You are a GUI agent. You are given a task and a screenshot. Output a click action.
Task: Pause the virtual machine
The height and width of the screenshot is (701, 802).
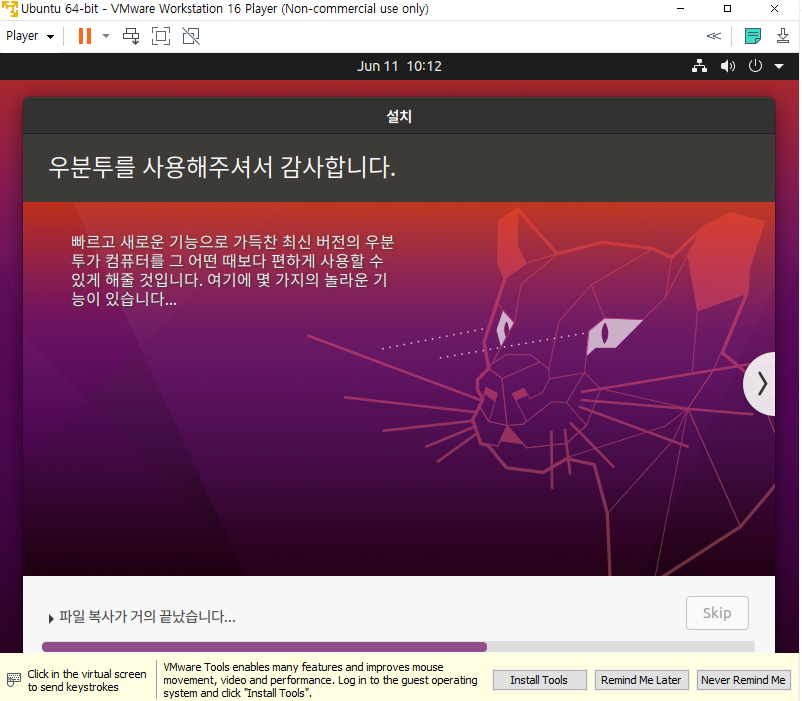[85, 36]
